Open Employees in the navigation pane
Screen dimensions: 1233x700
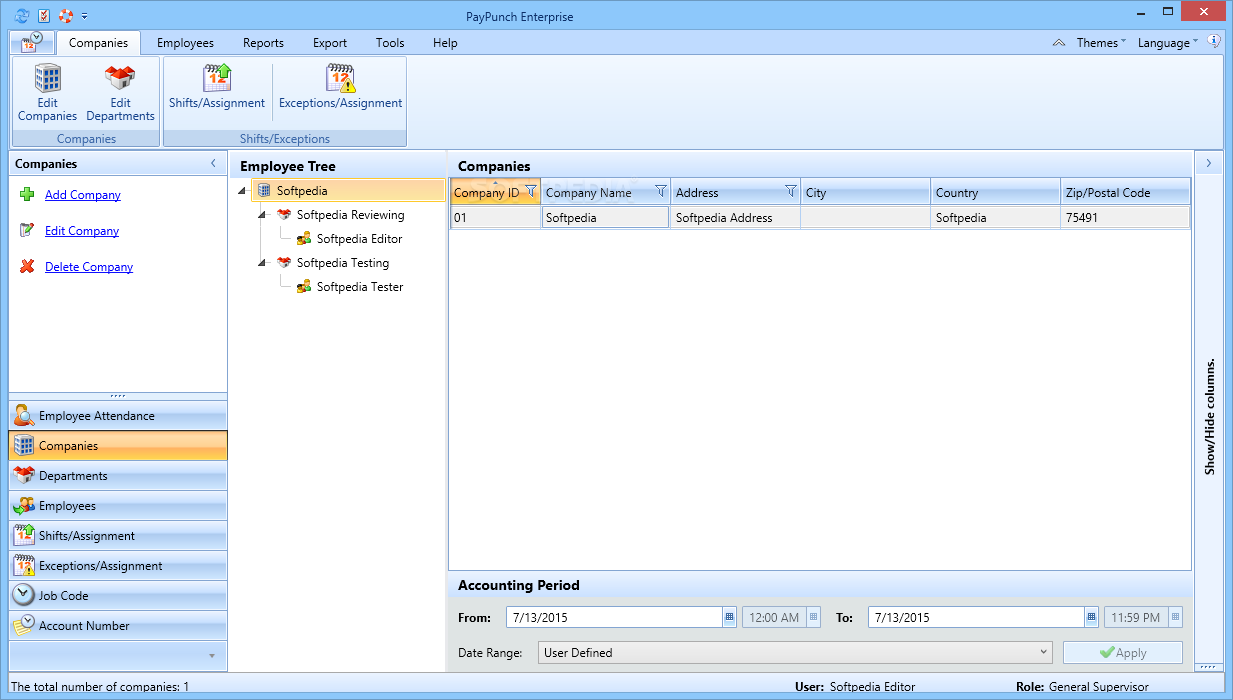(x=118, y=506)
